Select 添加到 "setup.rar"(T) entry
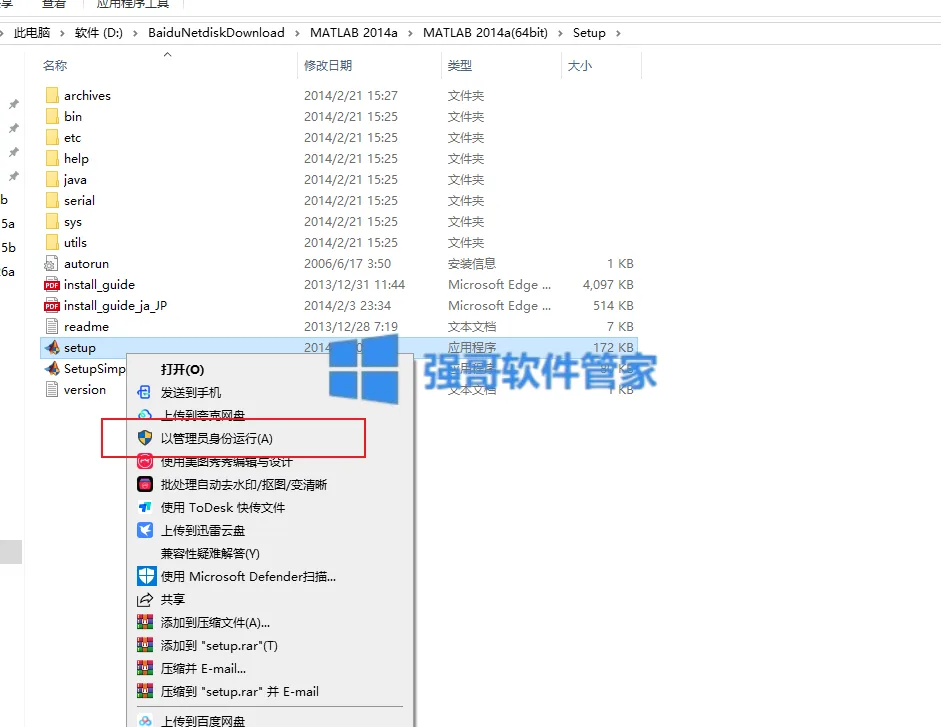 (219, 646)
